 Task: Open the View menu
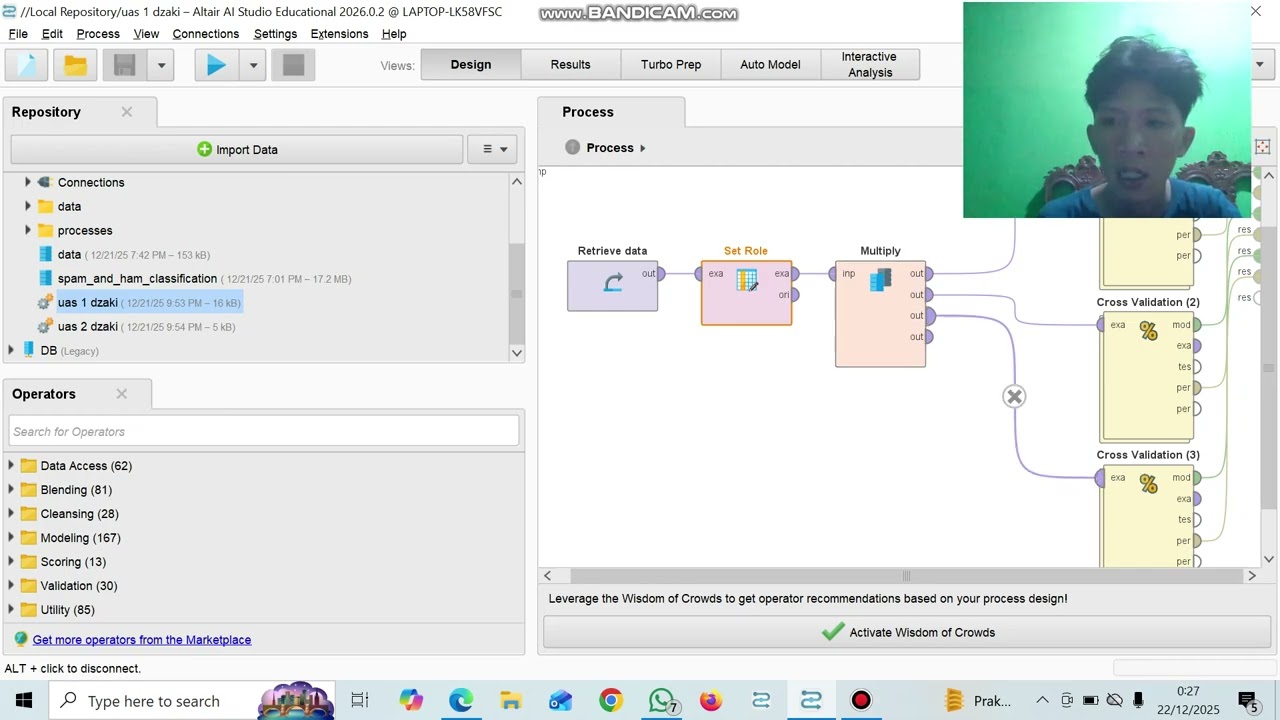pyautogui.click(x=146, y=34)
